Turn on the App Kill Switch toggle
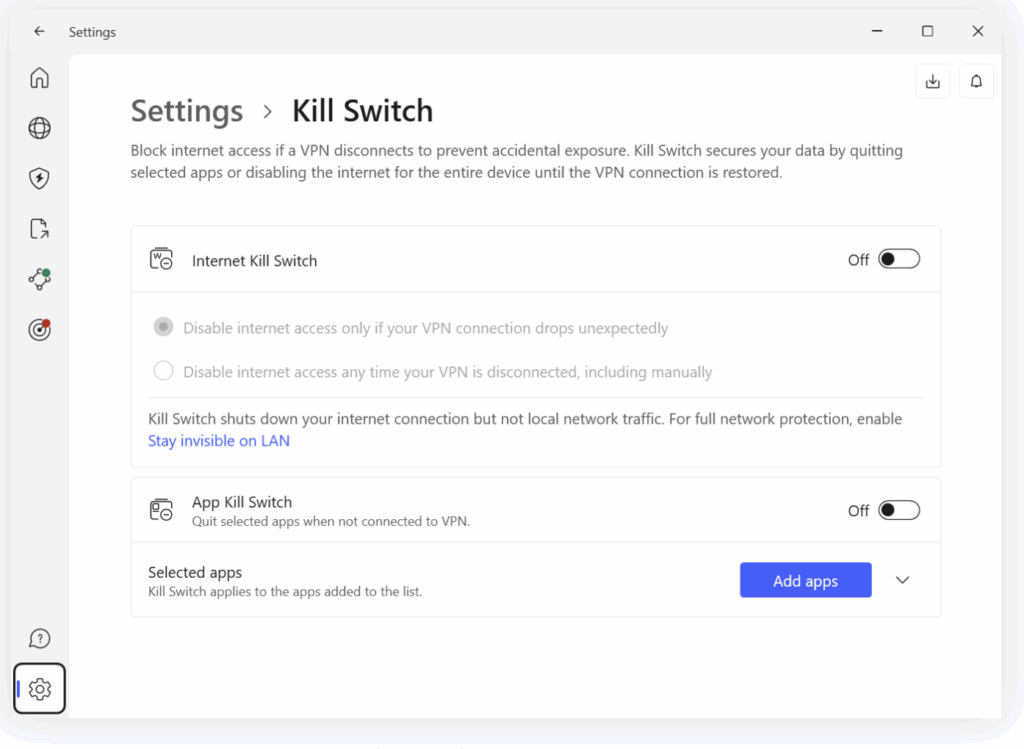The width and height of the screenshot is (1024, 749). click(x=899, y=510)
